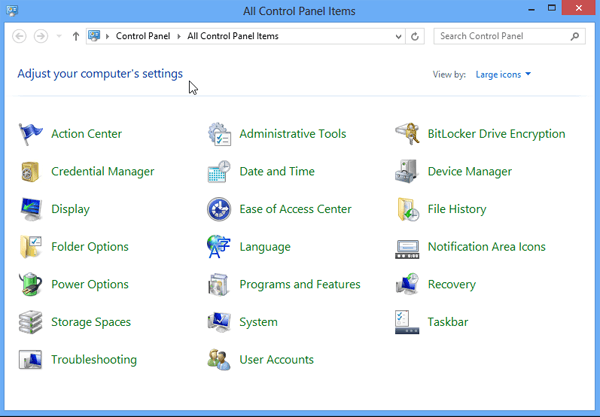
Task: Click the Language globe icon
Action: point(218,247)
